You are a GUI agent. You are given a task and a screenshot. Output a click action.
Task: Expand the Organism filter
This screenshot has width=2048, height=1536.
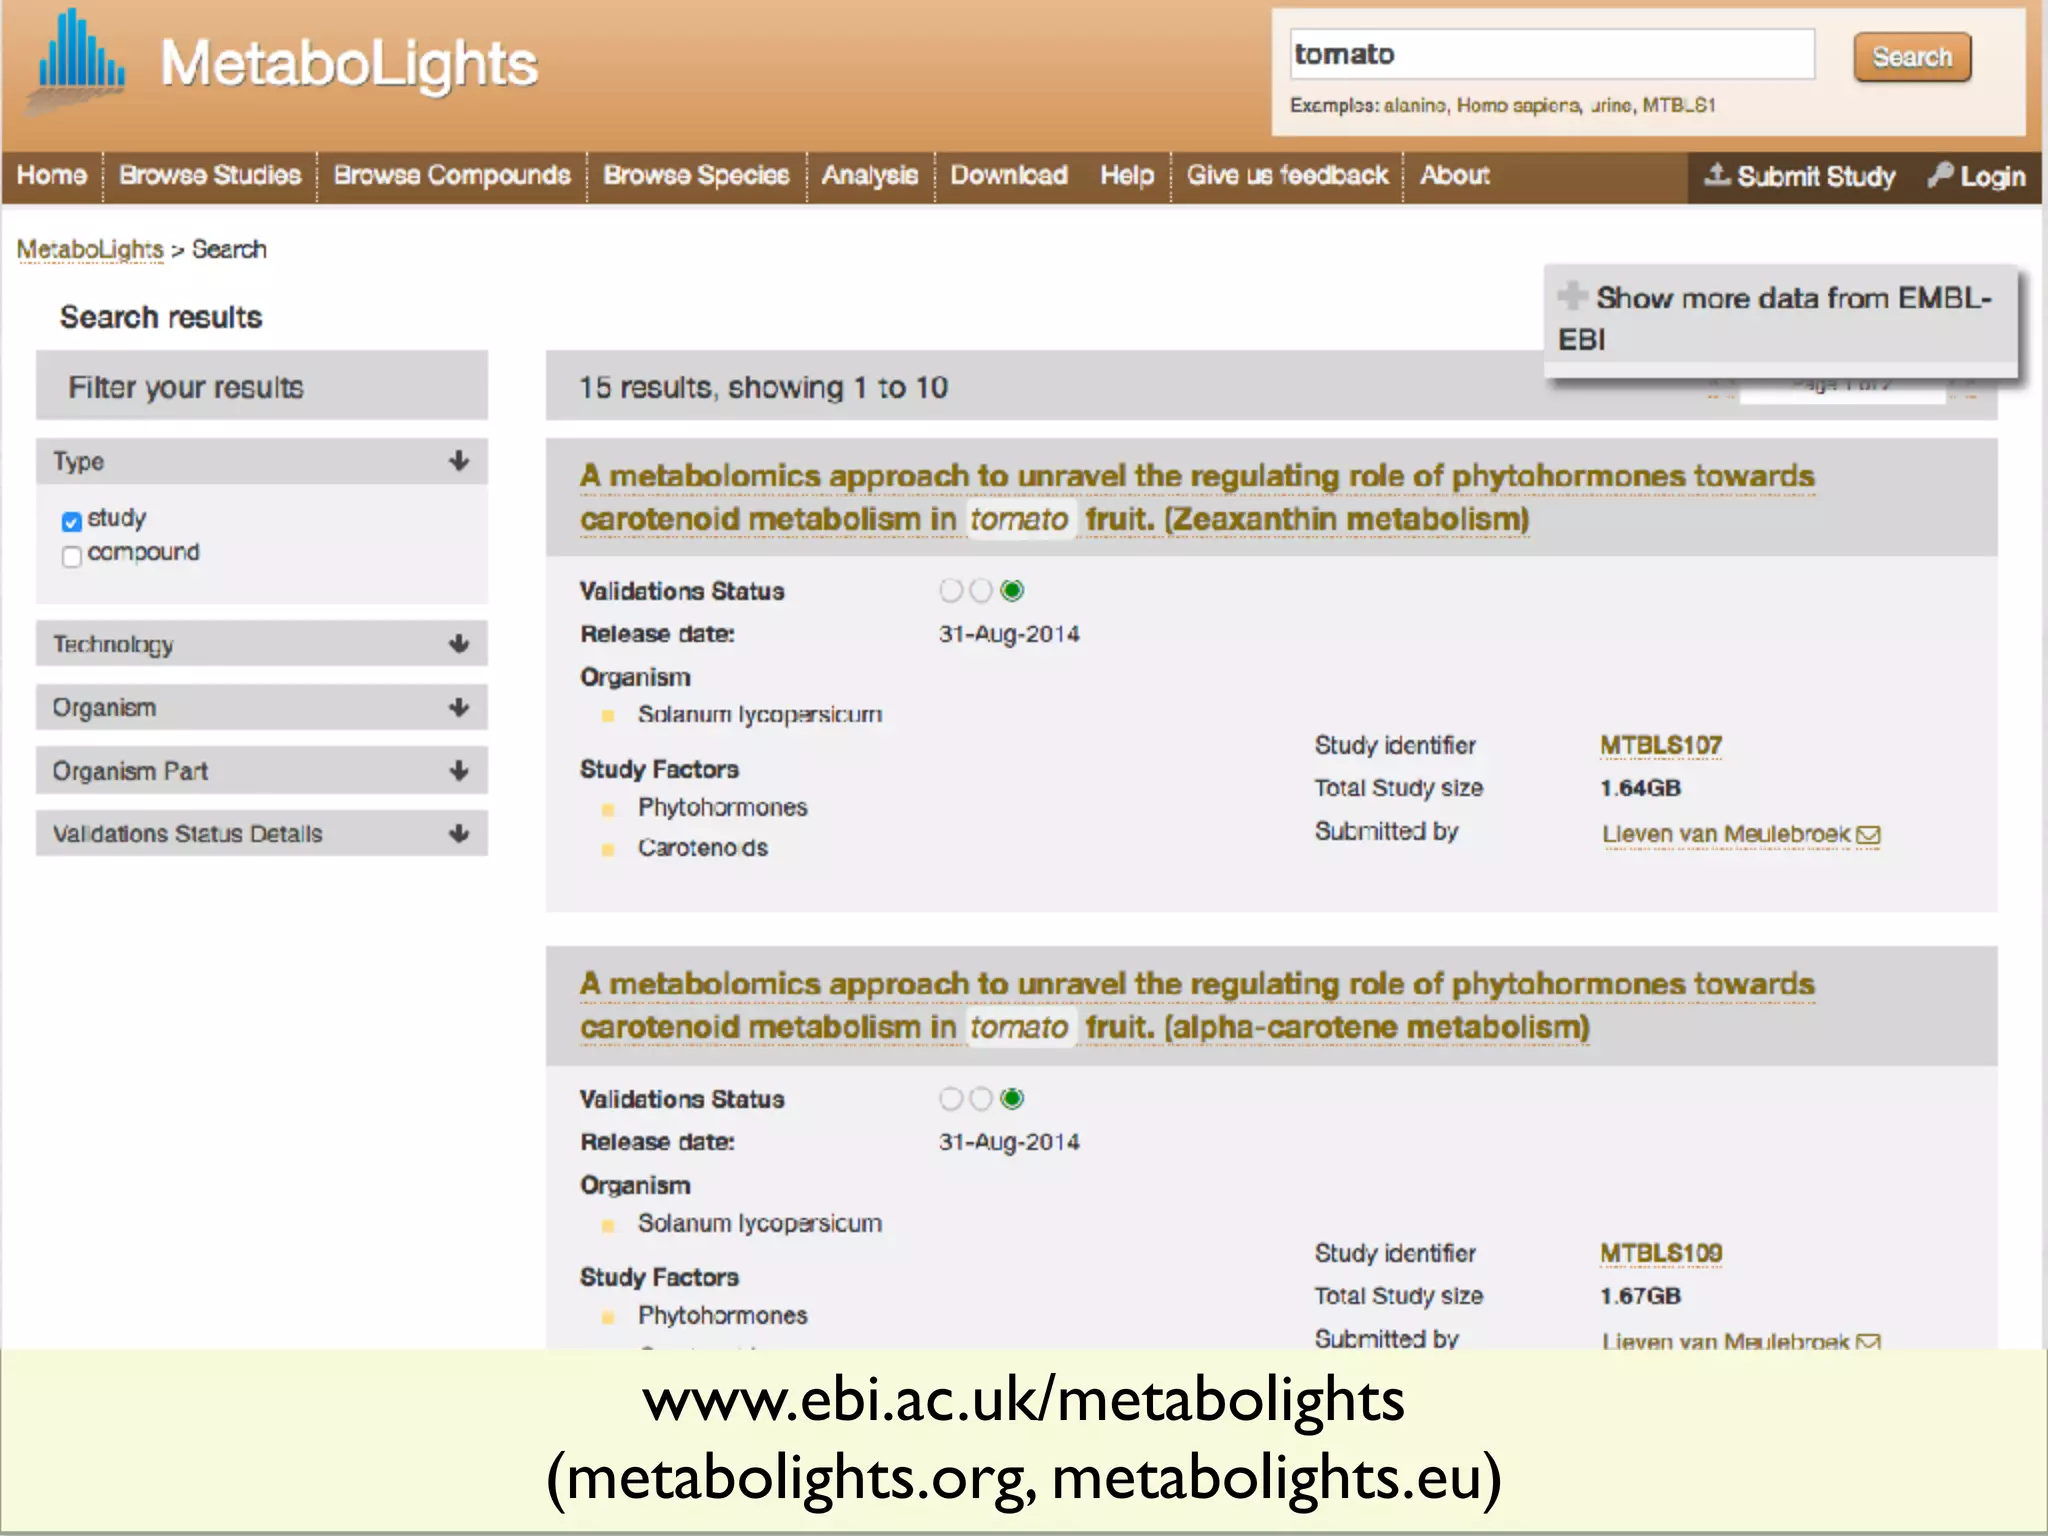(x=261, y=708)
